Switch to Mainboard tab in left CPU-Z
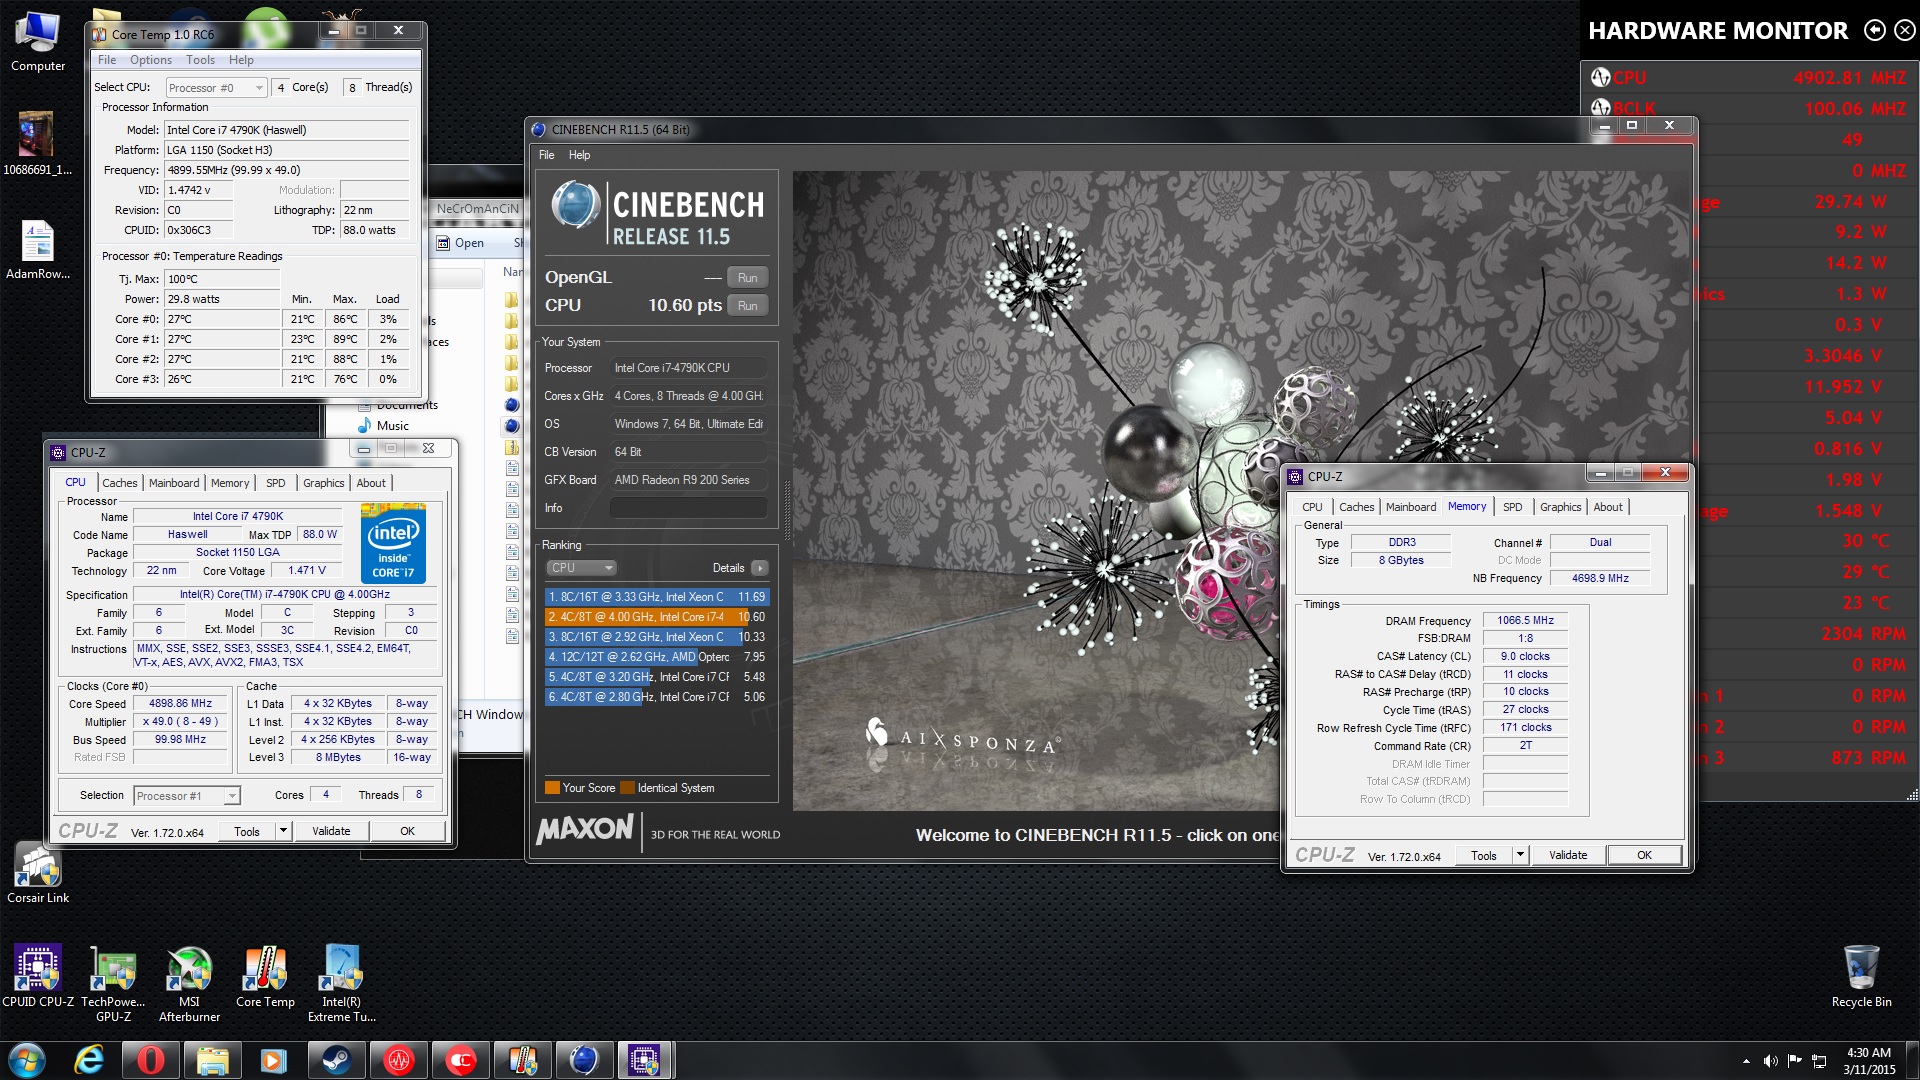 pyautogui.click(x=174, y=483)
